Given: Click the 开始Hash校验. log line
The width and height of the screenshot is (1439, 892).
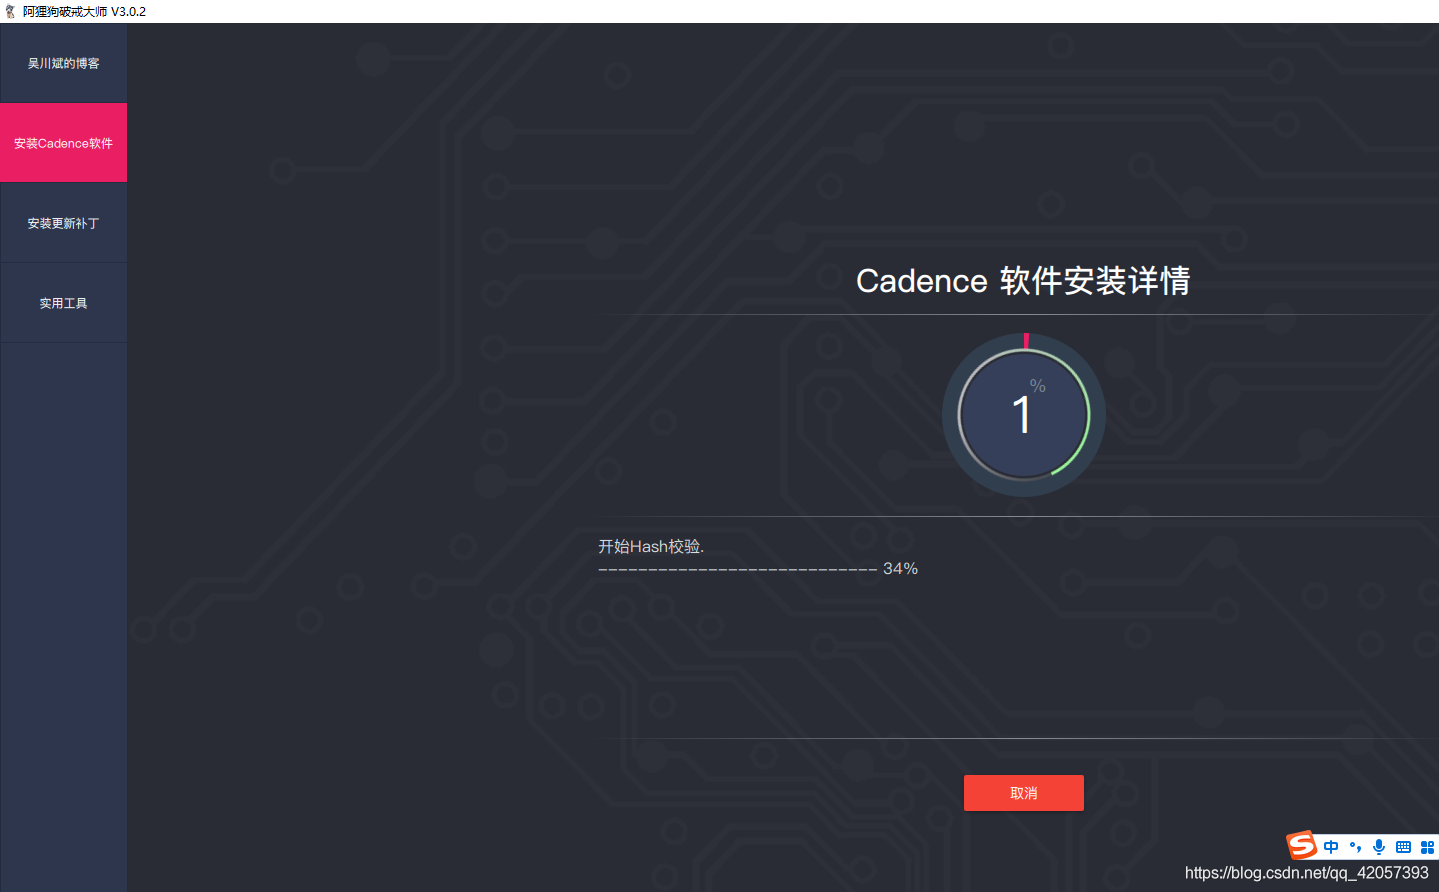Looking at the screenshot, I should 651,546.
